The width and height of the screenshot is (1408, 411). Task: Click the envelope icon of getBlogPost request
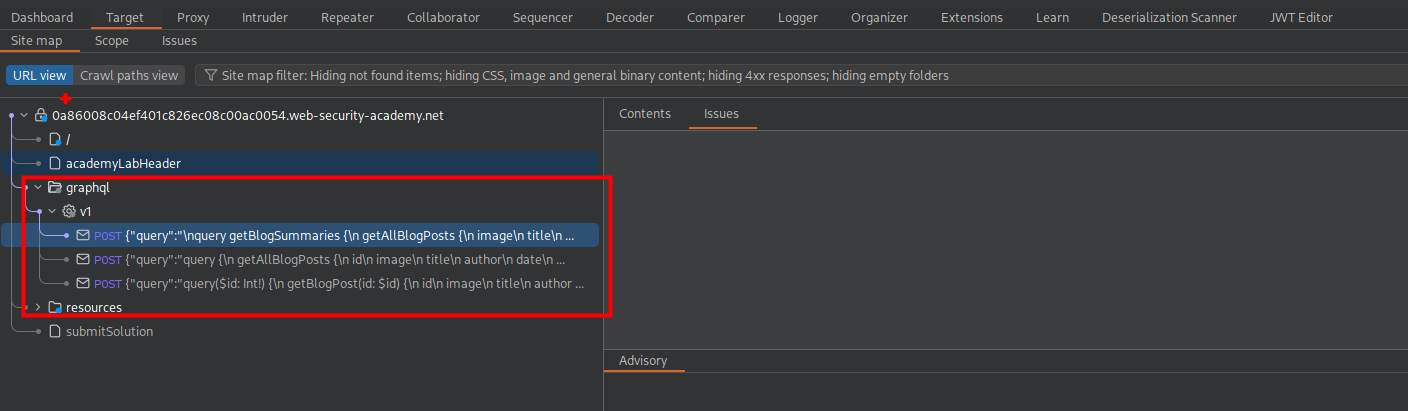click(83, 283)
